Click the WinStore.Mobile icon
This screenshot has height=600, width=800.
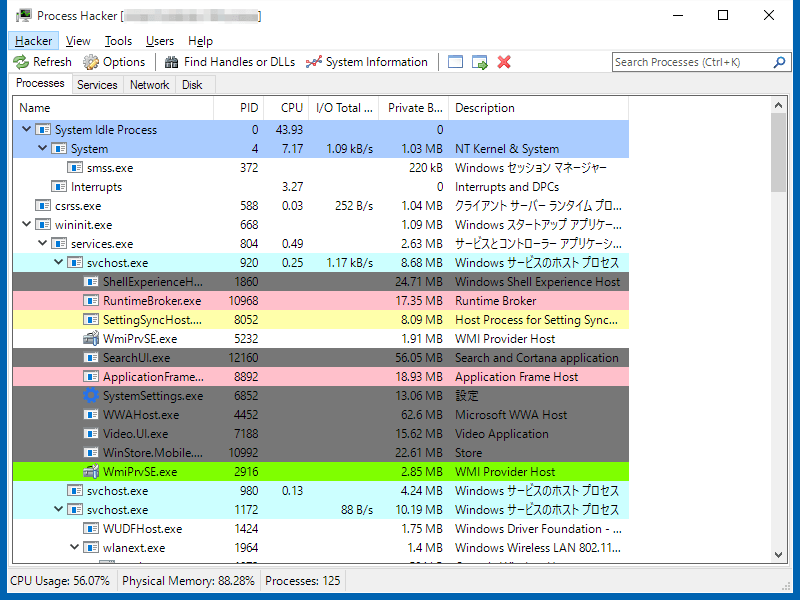(x=91, y=453)
